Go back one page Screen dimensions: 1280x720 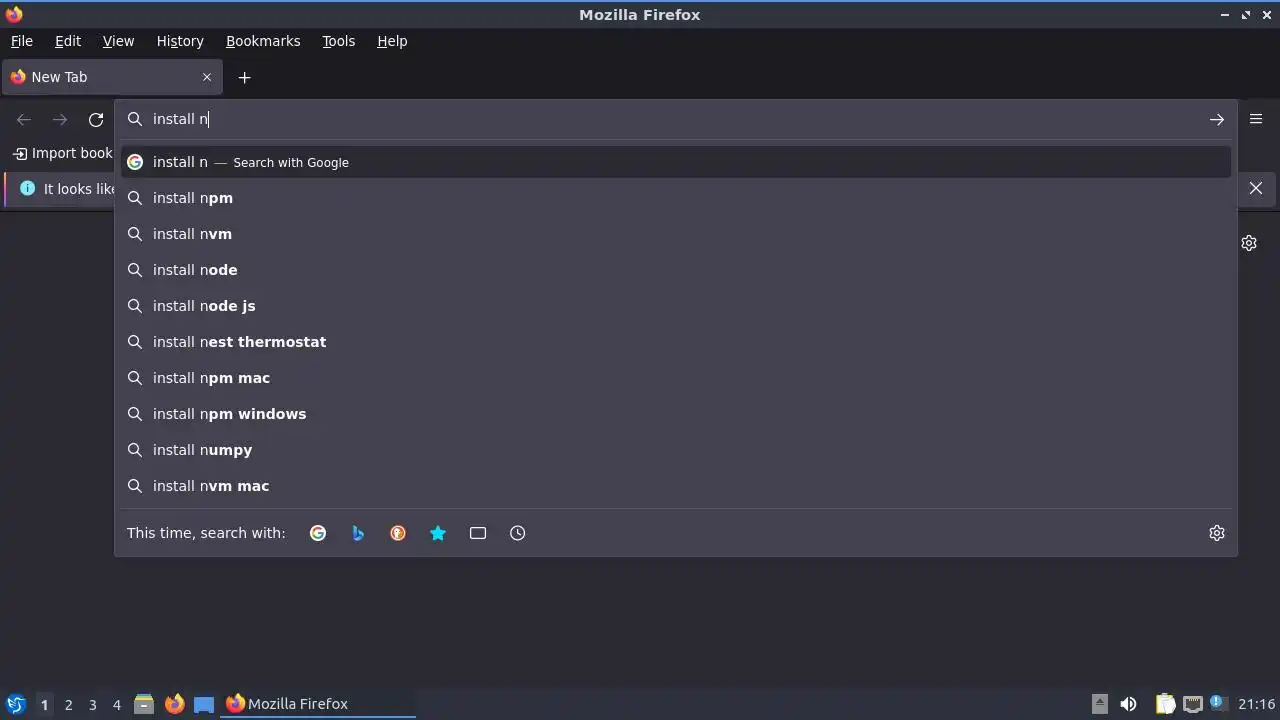(24, 119)
